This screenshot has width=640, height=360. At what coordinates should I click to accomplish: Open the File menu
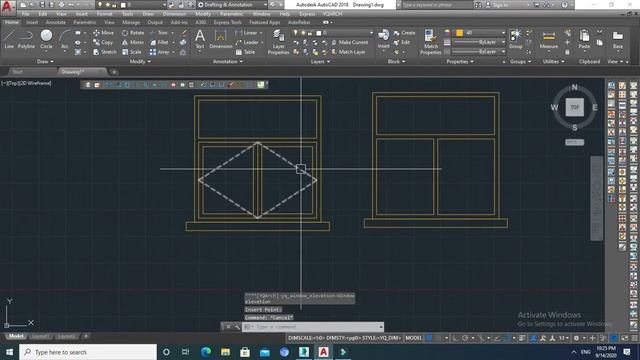coord(25,14)
